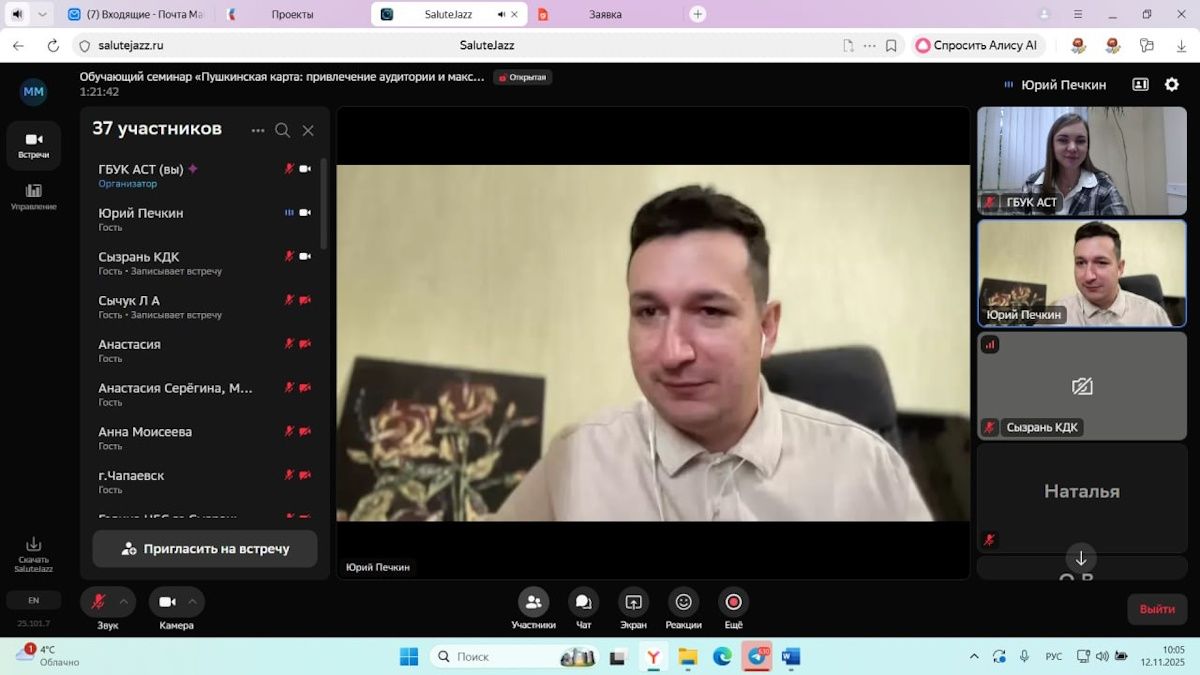Click the Ещё record-style icon

(733, 602)
